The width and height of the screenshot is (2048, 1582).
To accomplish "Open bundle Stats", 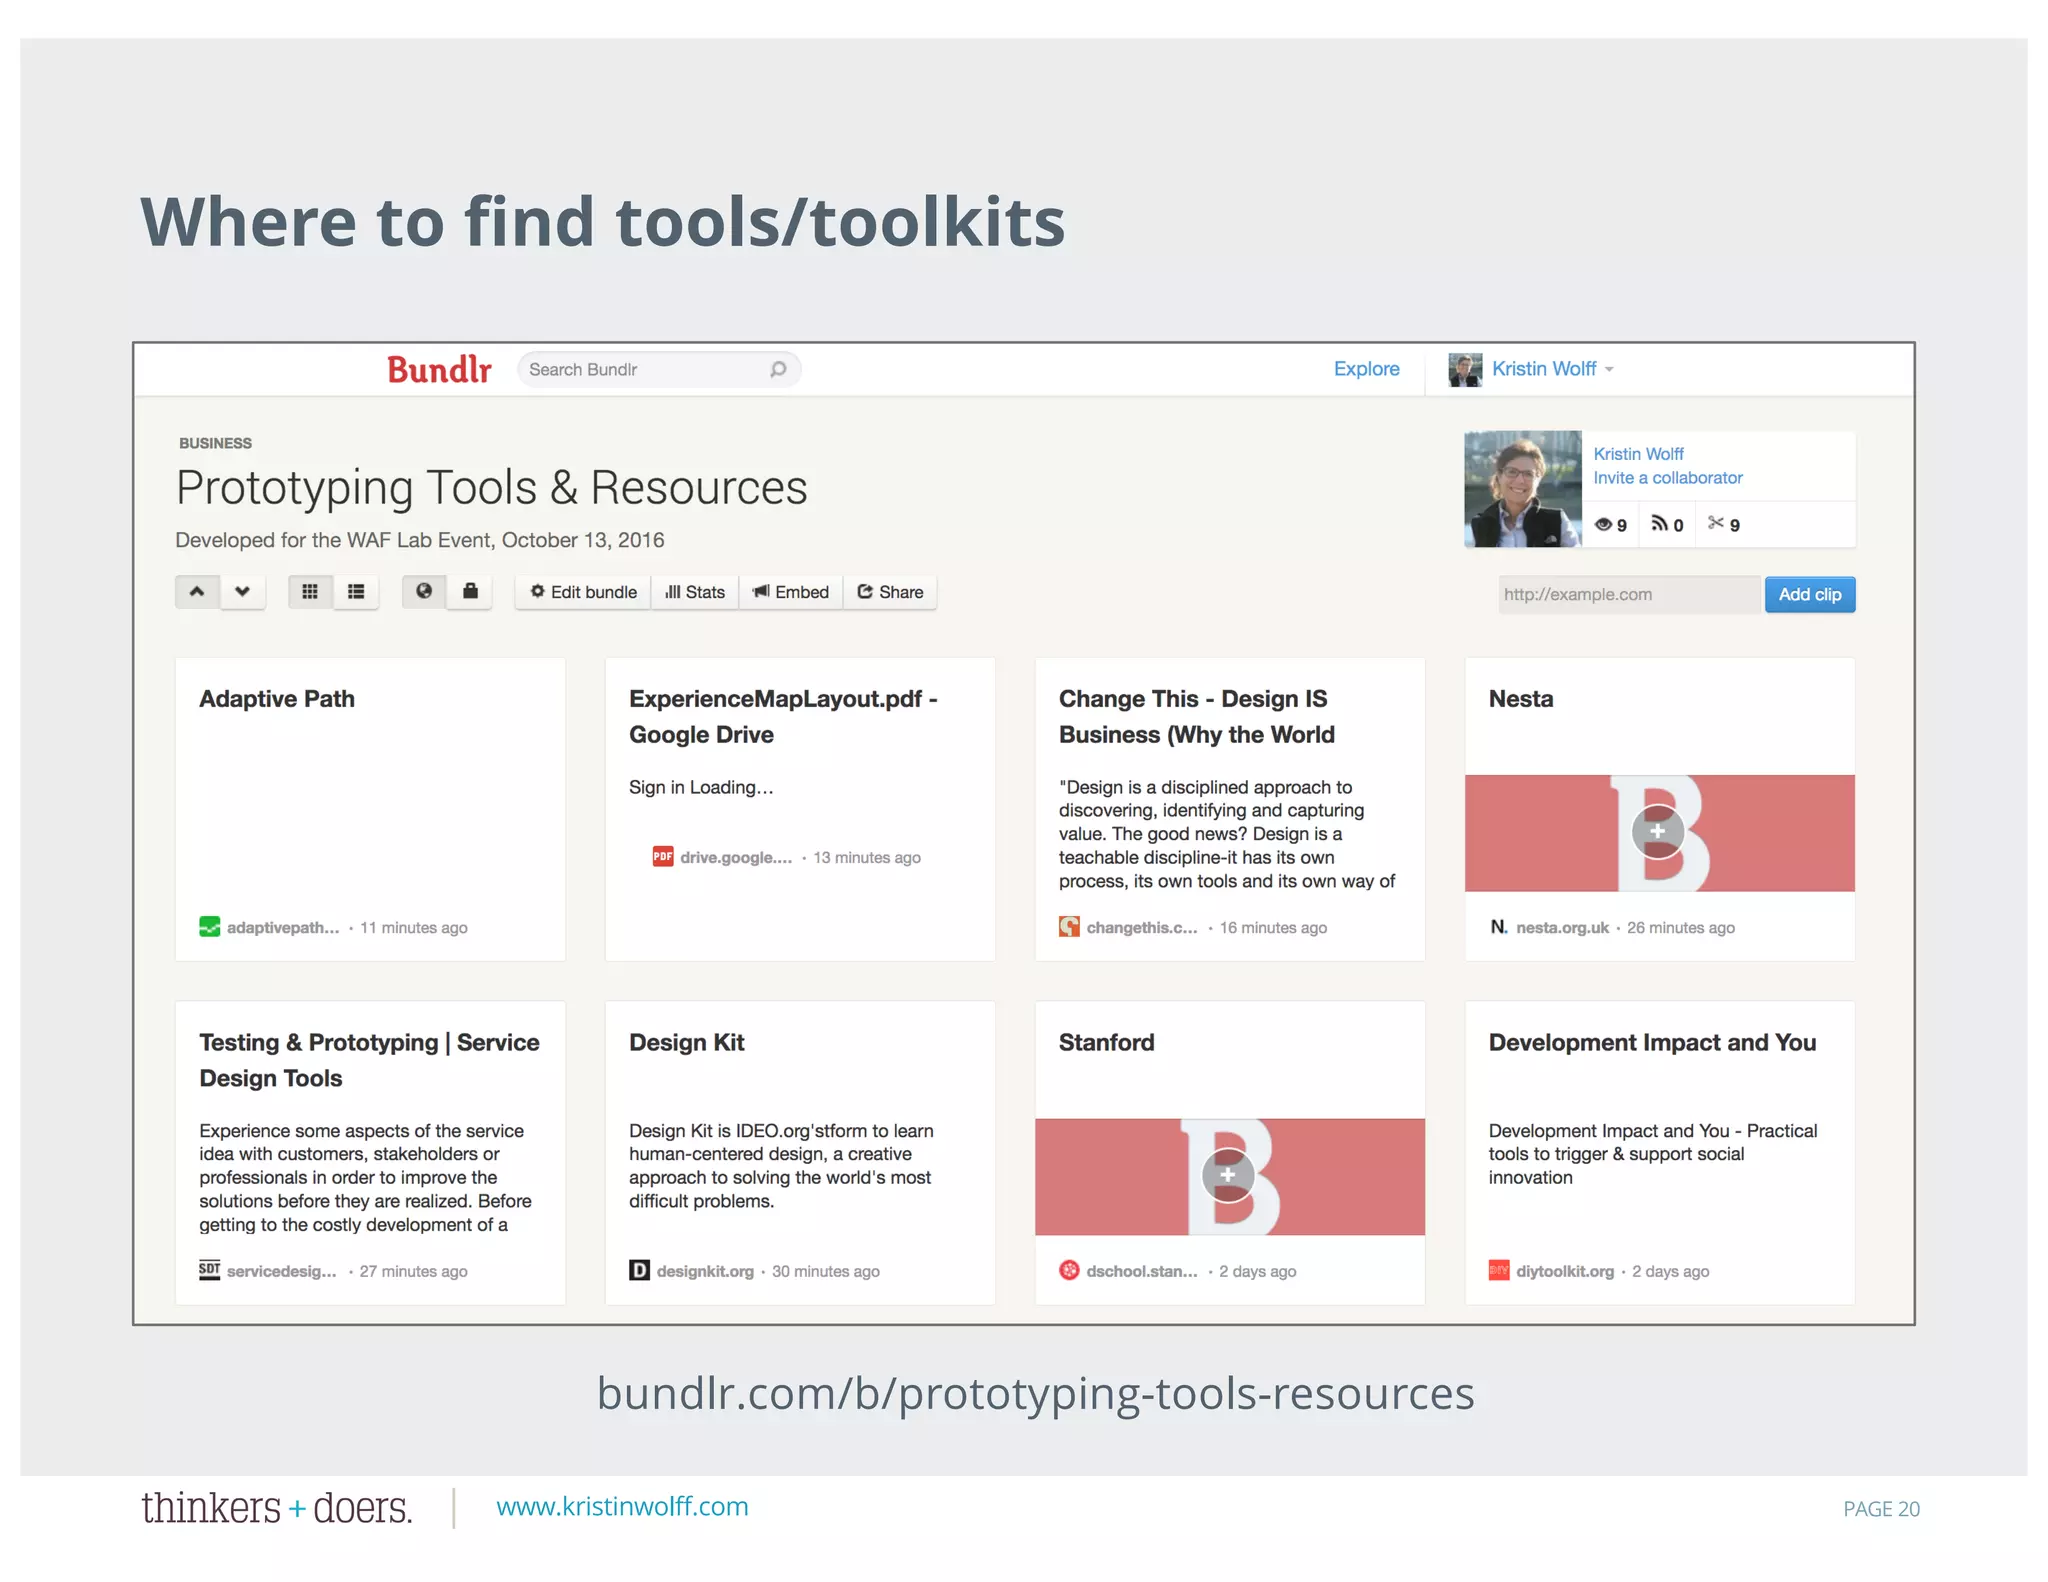I will pyautogui.click(x=695, y=592).
